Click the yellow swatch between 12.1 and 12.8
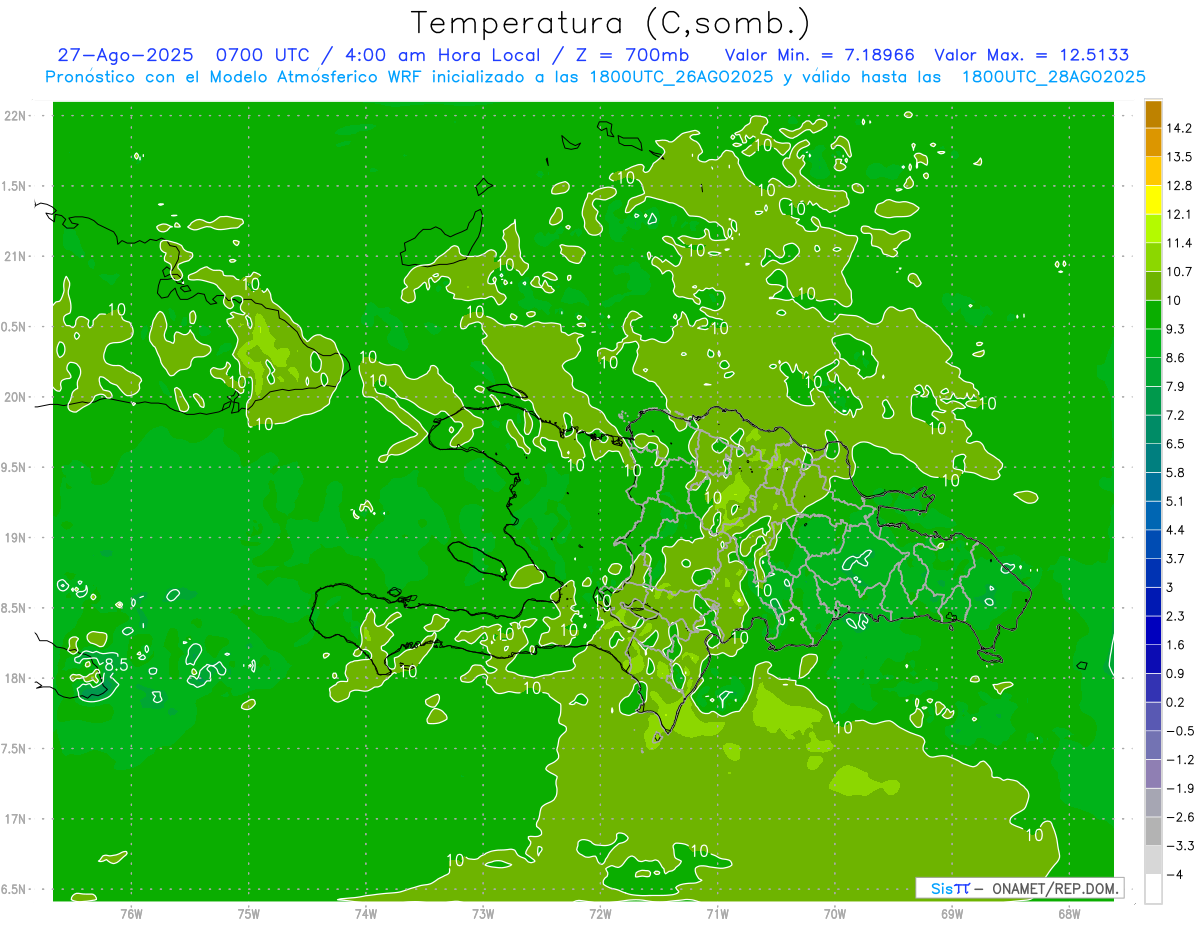Viewport: 1200px width, 927px height. (x=1153, y=200)
